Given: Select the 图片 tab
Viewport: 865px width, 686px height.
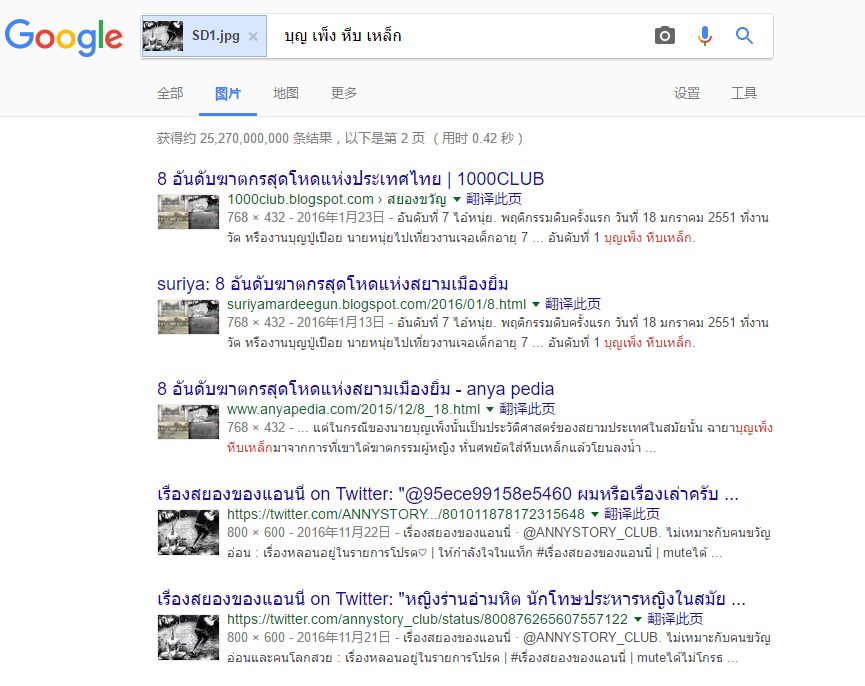Looking at the screenshot, I should tap(228, 93).
